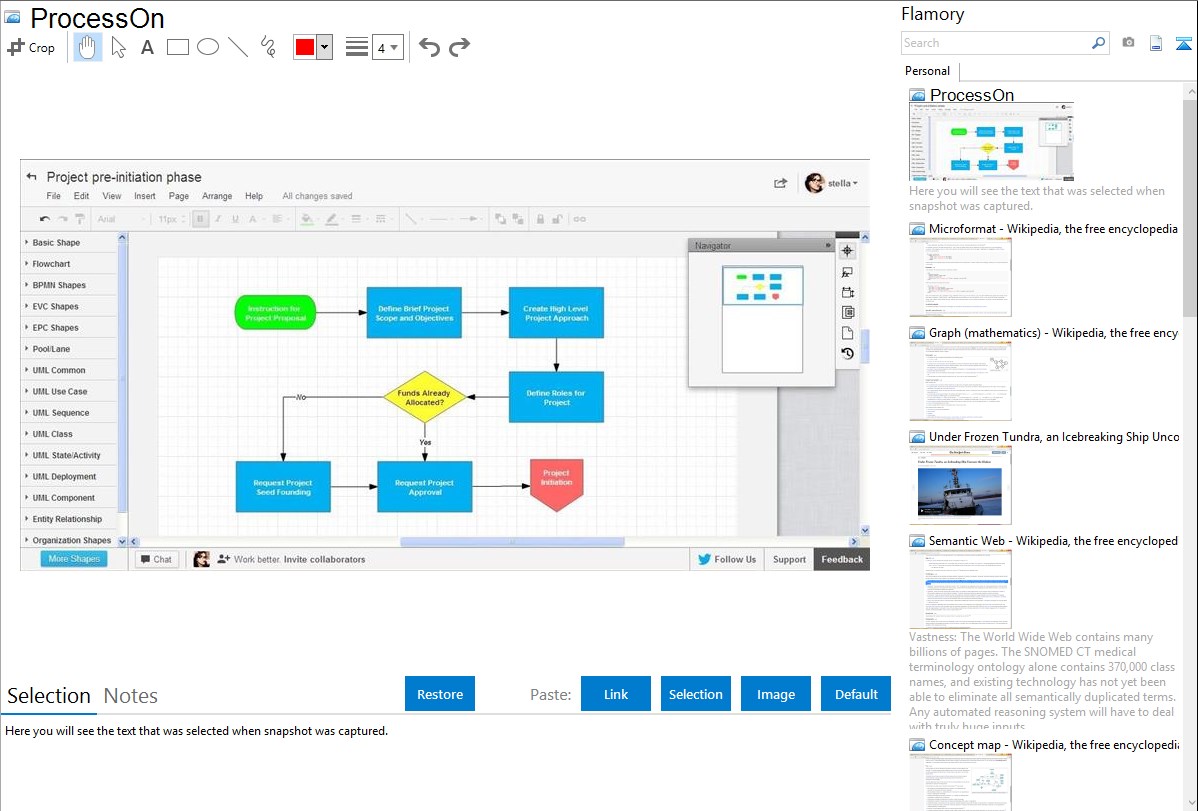1198x811 pixels.
Task: Click the search magnifier icon
Action: pyautogui.click(x=1099, y=43)
